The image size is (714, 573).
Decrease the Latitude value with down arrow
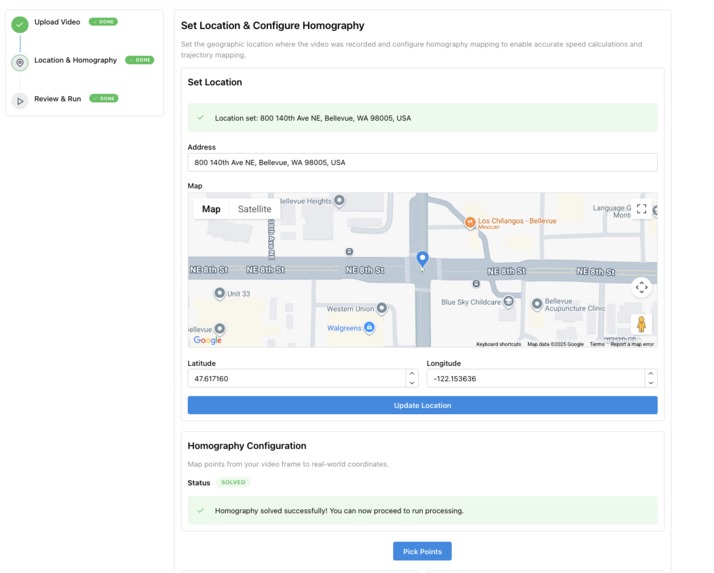[x=412, y=383]
